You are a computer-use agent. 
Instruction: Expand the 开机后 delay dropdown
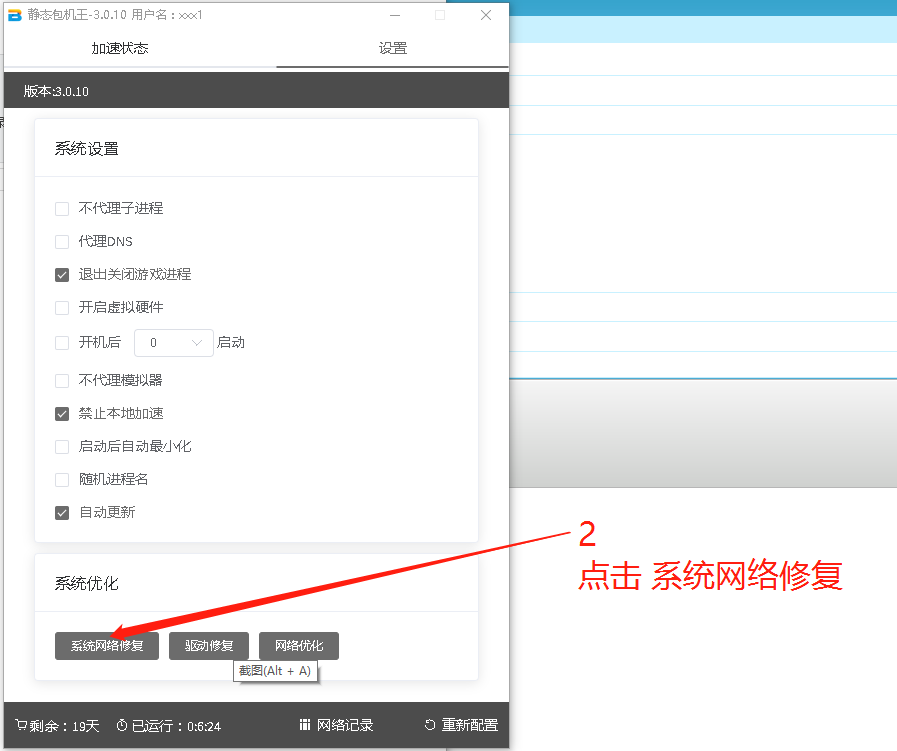click(174, 343)
